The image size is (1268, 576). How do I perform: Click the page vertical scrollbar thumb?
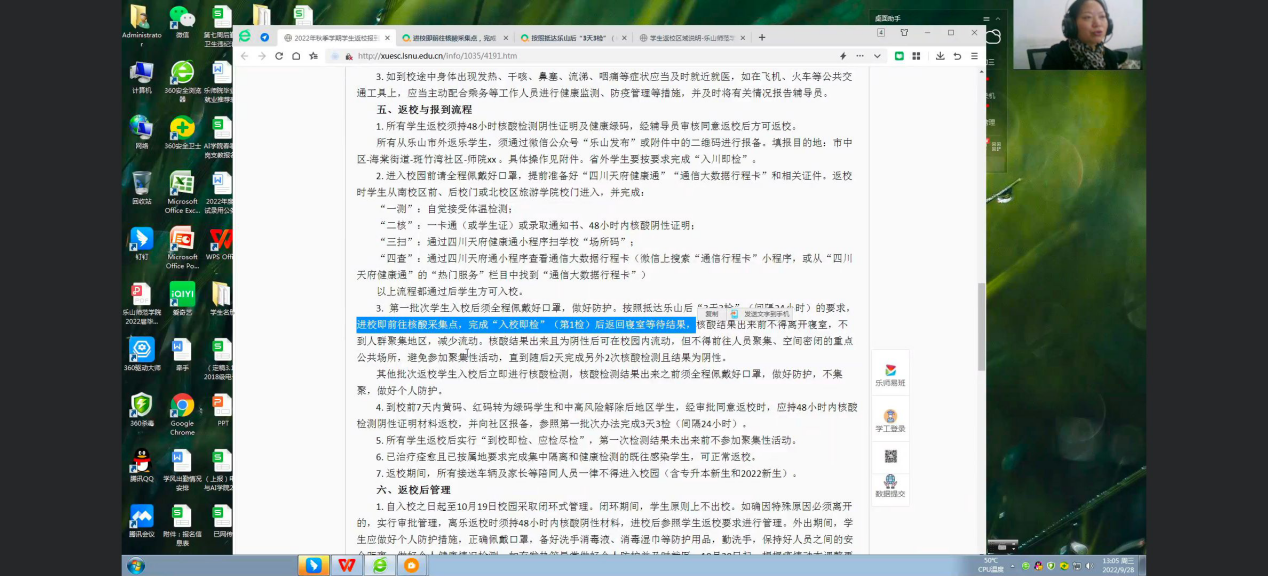coord(981,310)
